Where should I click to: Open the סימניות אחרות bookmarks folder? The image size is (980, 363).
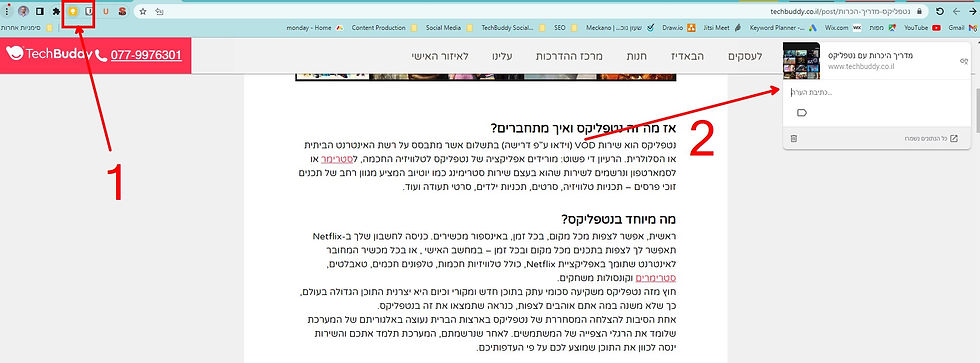pos(26,27)
